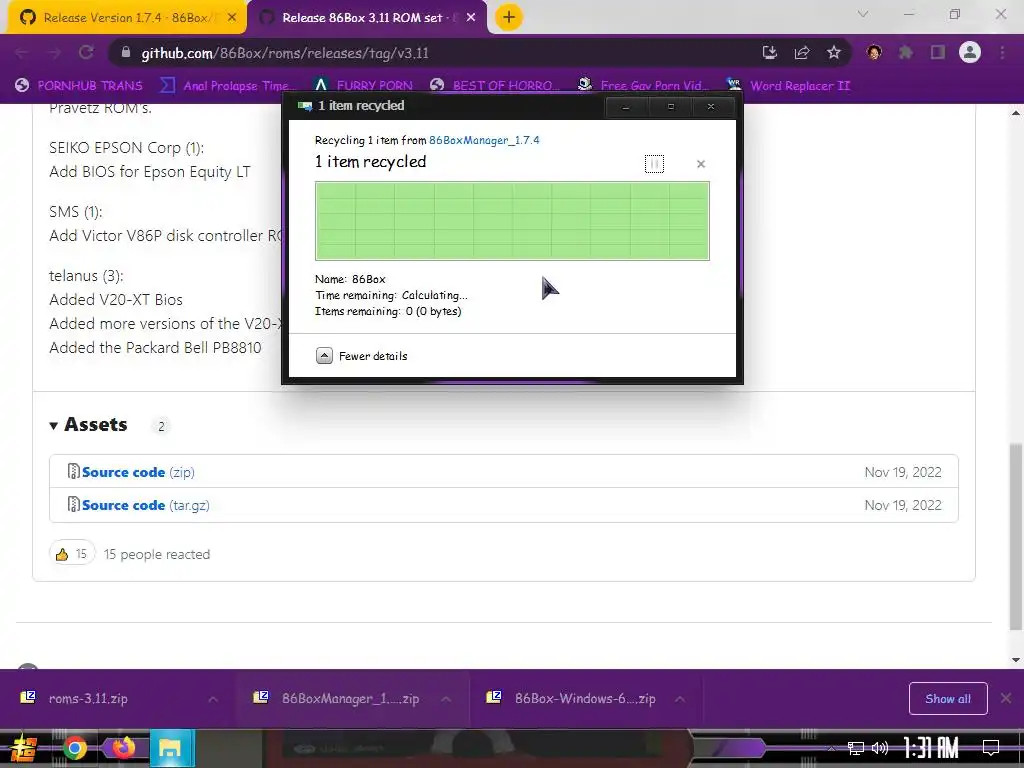Open the volume tray icon

point(880,748)
